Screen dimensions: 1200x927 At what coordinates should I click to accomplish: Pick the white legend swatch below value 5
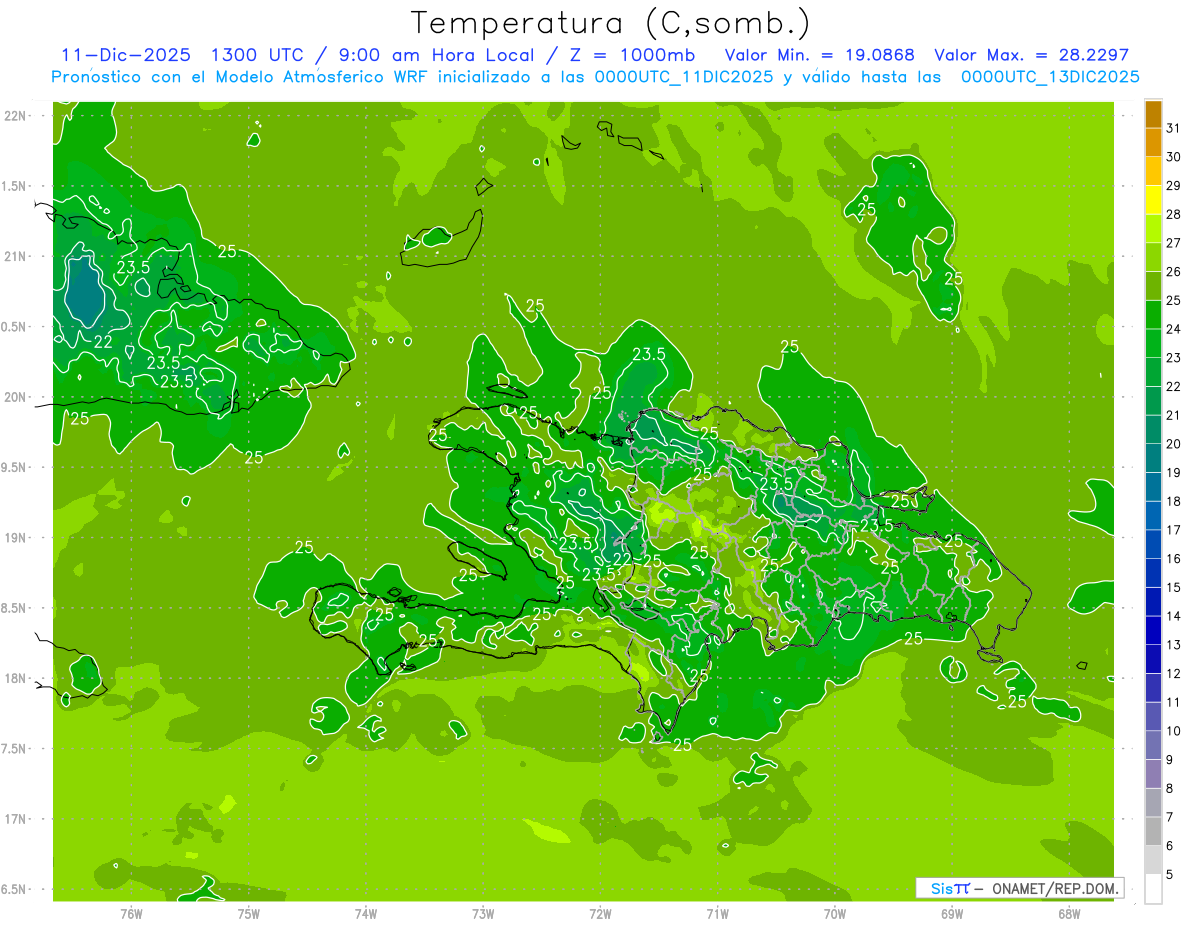1153,888
